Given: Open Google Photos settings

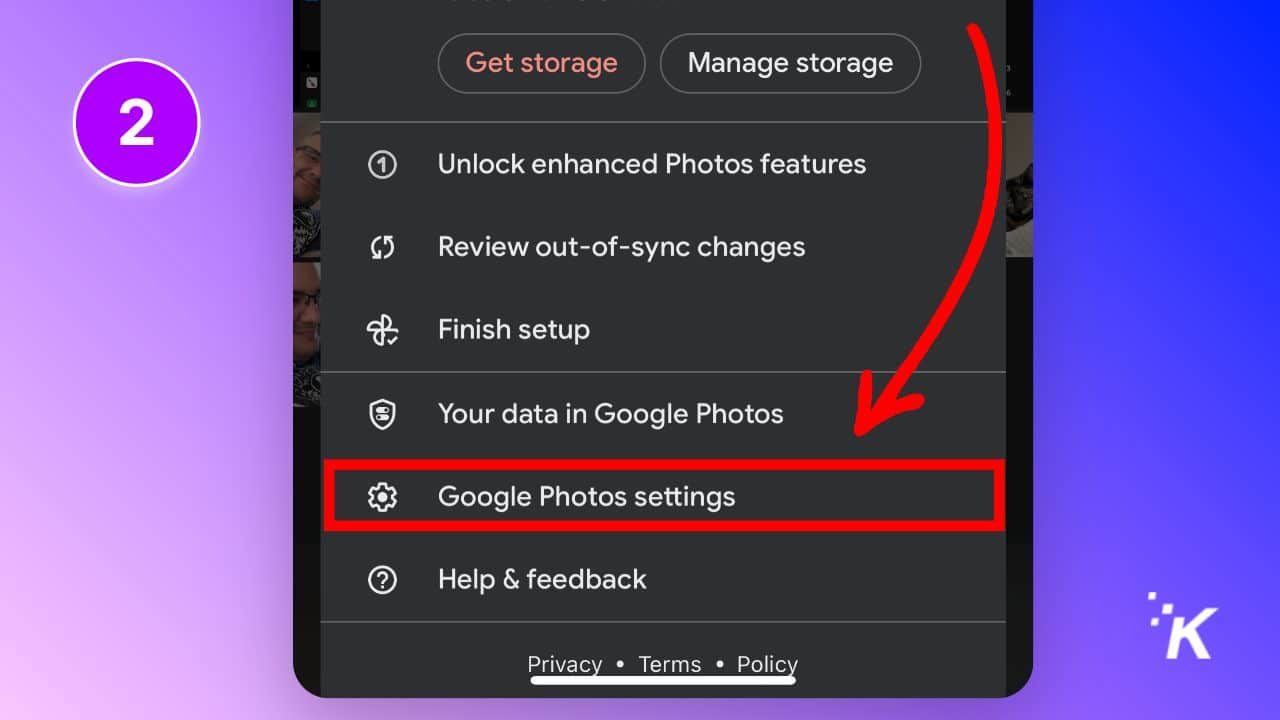Looking at the screenshot, I should [x=586, y=496].
